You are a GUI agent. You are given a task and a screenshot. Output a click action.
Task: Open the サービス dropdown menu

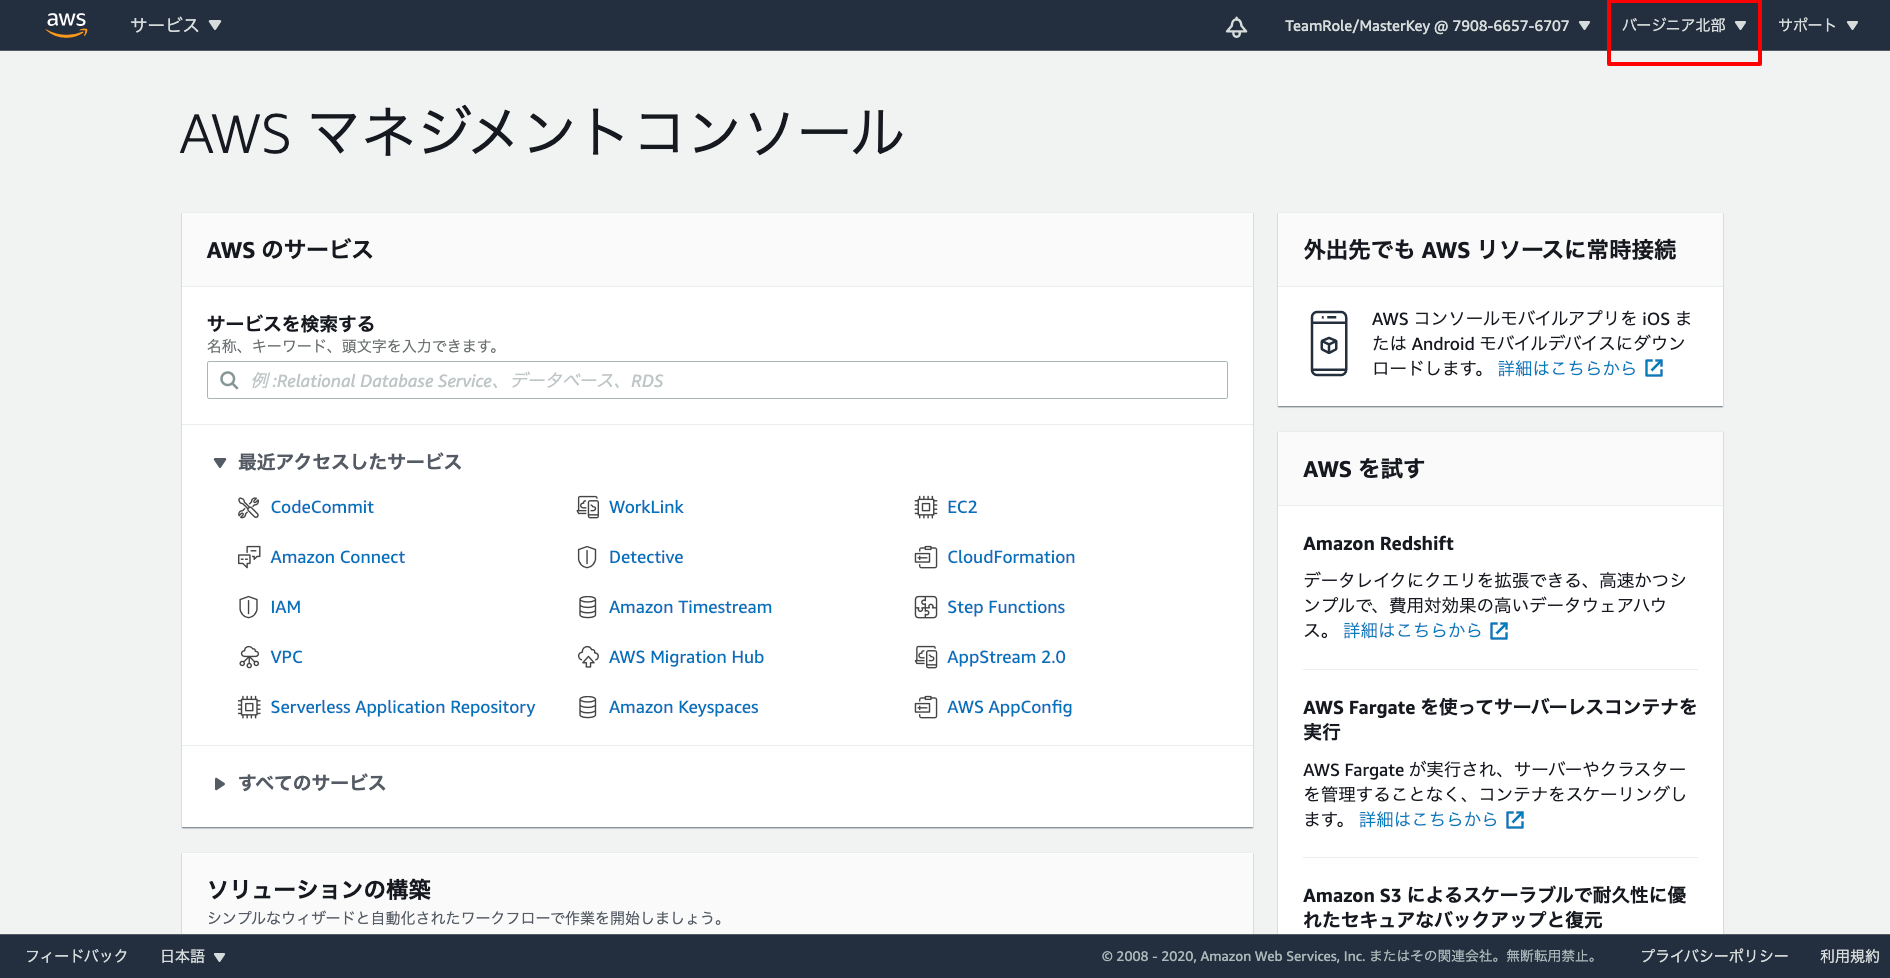[175, 25]
